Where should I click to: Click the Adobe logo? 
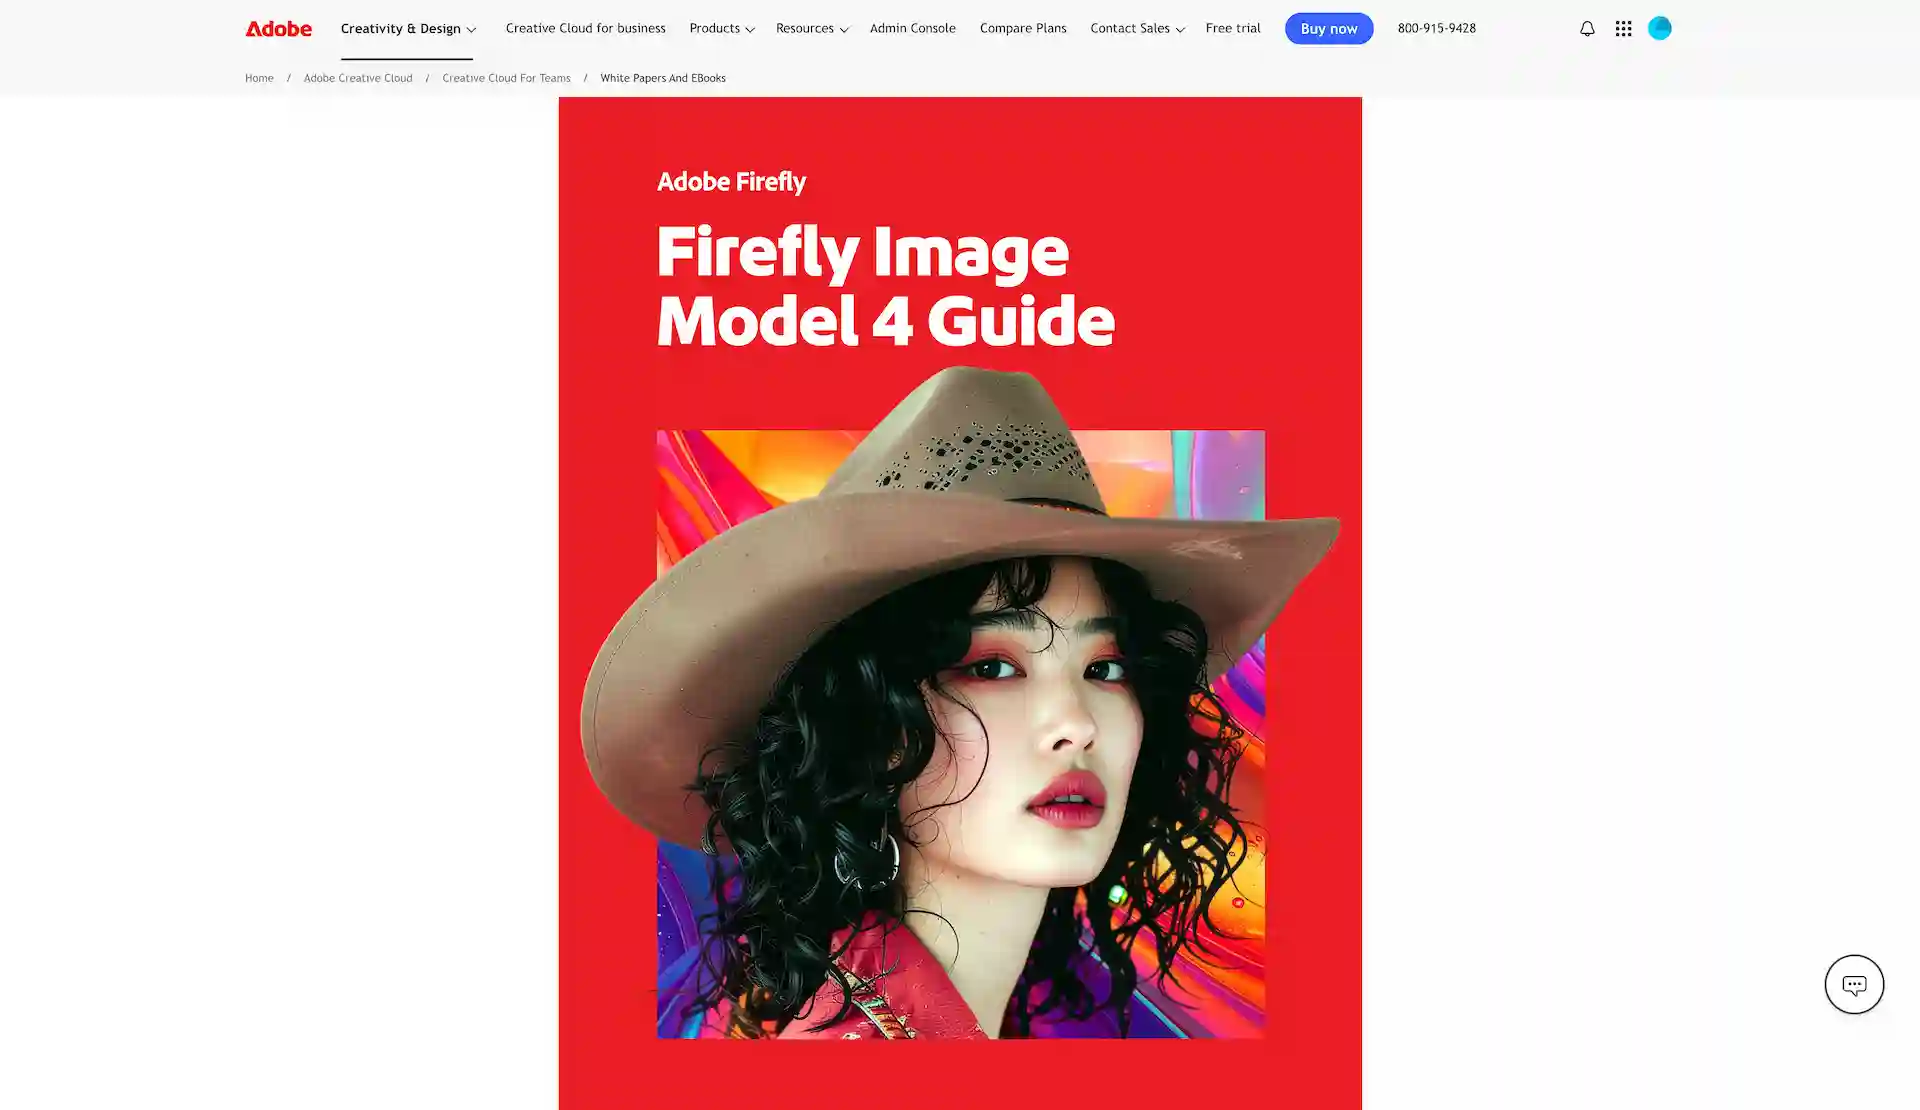(x=278, y=28)
